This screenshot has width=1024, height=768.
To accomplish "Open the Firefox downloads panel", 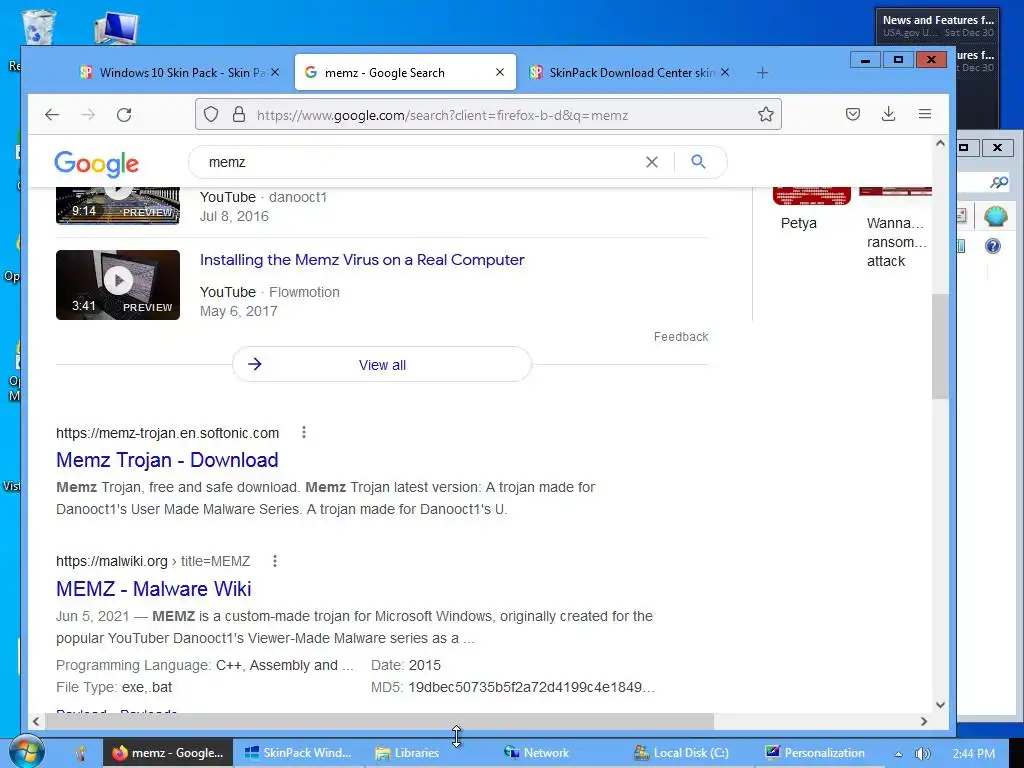I will [888, 114].
